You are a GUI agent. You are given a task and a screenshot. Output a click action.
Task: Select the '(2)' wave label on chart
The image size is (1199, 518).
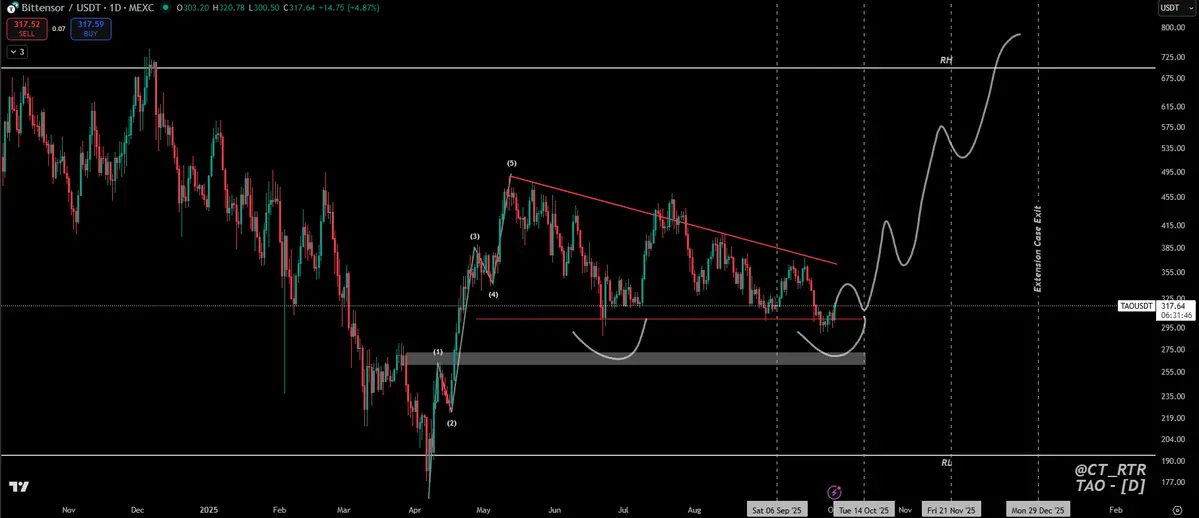(x=452, y=423)
